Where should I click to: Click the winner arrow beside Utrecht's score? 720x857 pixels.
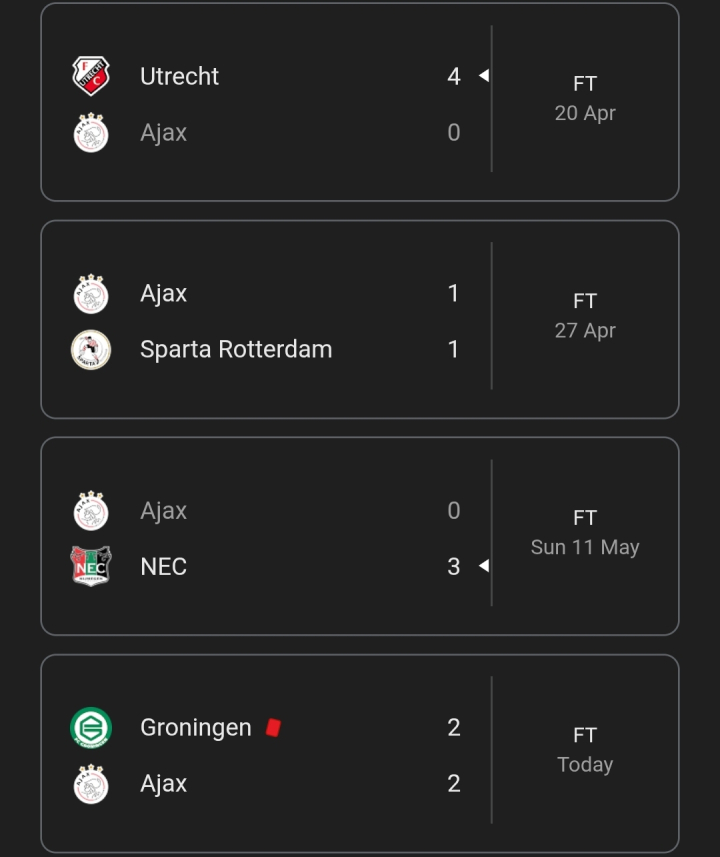pos(484,75)
